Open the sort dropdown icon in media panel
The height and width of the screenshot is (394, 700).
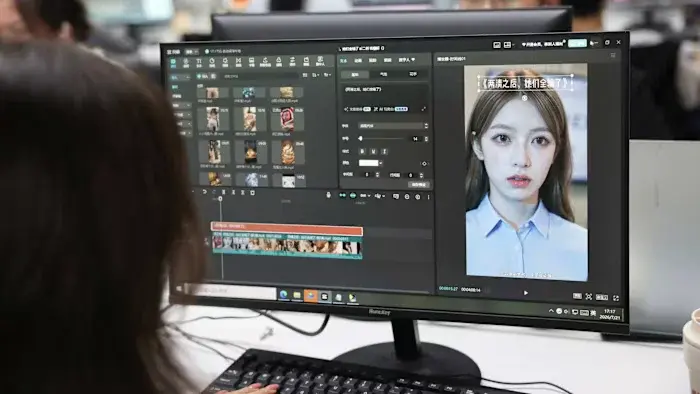(316, 75)
